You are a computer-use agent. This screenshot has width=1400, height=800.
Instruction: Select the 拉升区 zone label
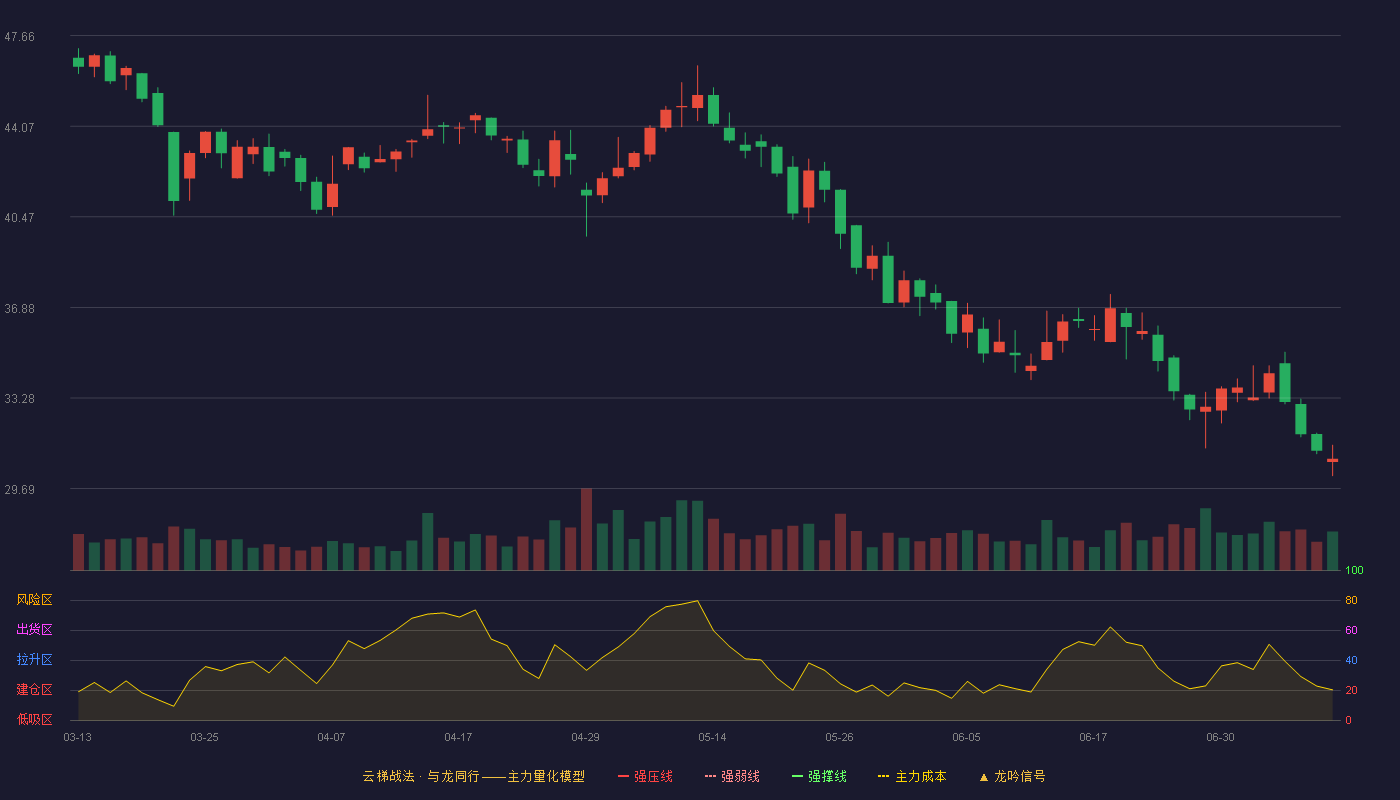point(34,660)
